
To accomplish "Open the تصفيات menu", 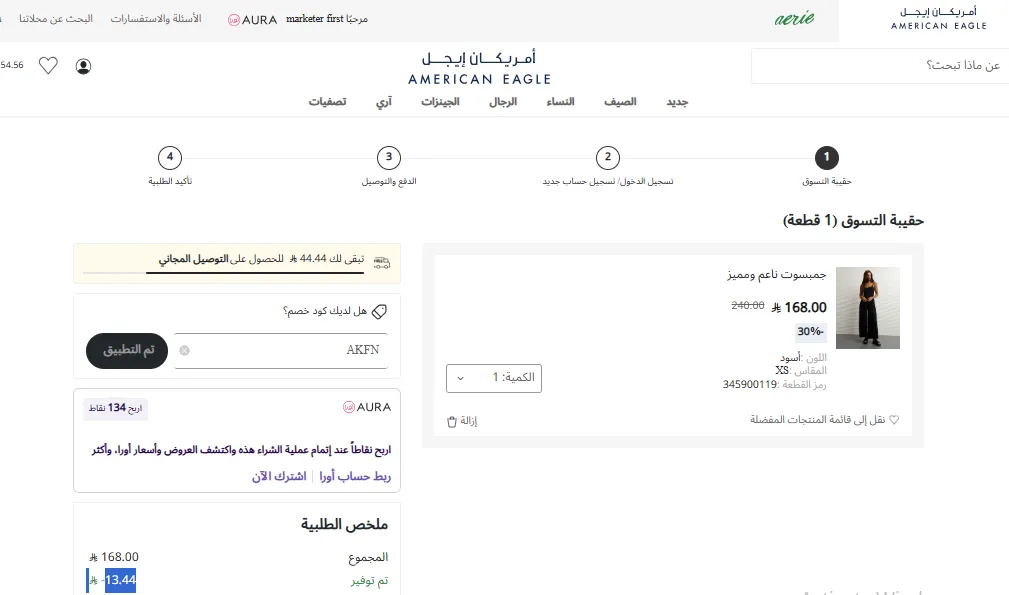I will click(328, 102).
